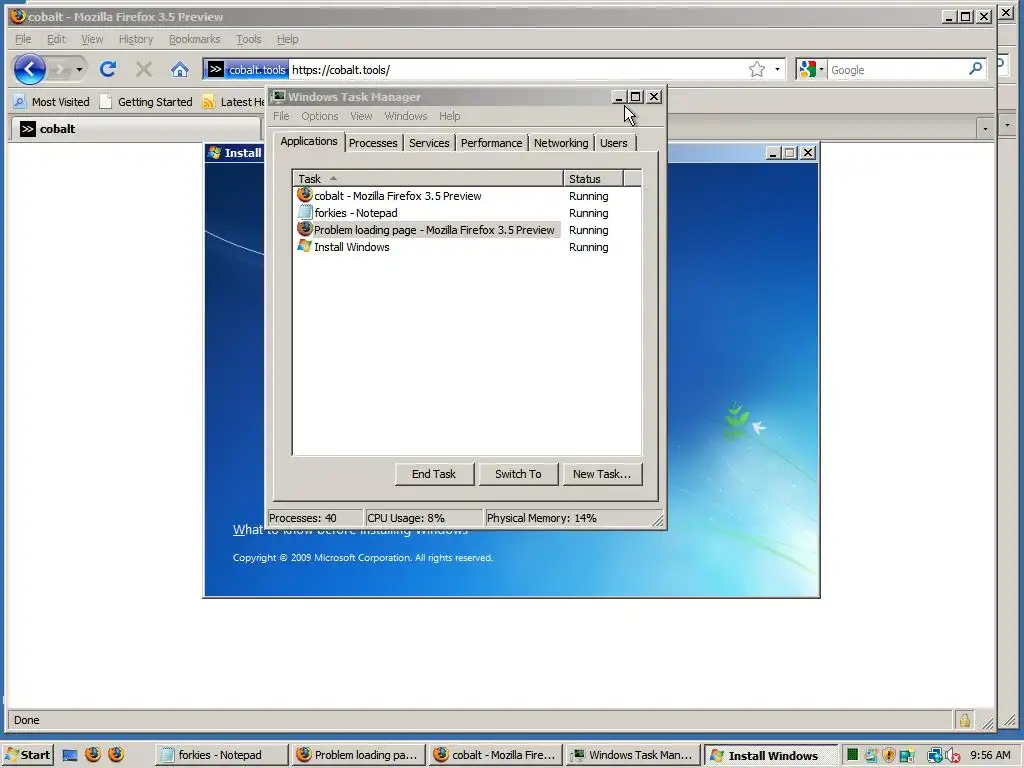Click the green CPU usage tray icon
The image size is (1024, 768).
(x=852, y=755)
